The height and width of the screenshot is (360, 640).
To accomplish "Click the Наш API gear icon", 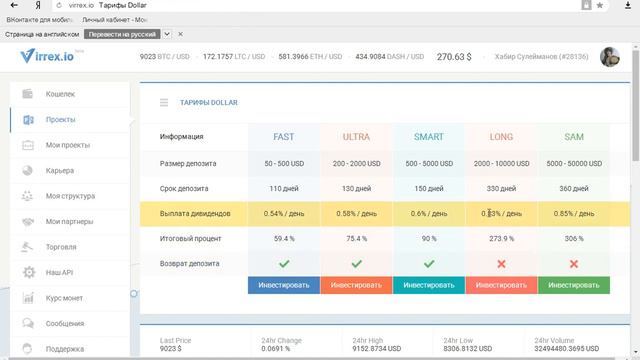I will pos(29,272).
